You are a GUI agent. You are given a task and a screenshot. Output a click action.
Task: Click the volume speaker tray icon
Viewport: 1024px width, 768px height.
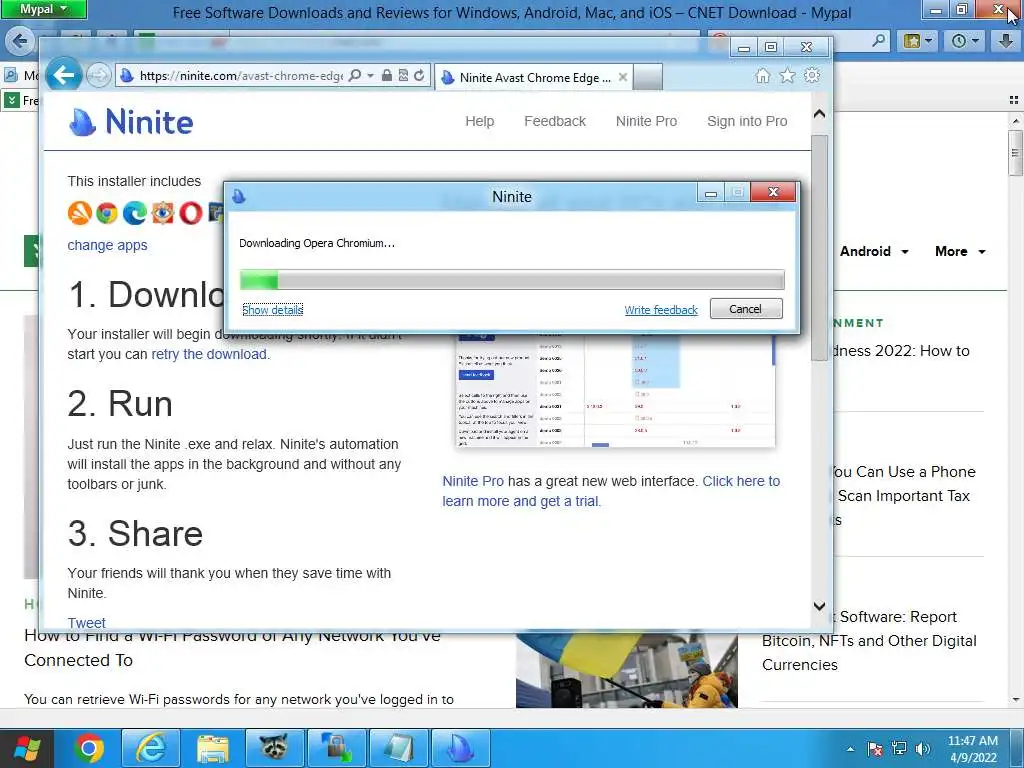click(922, 749)
